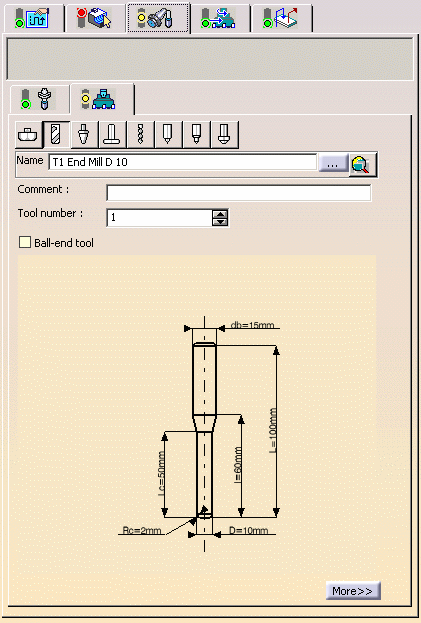This screenshot has width=421, height=623.
Task: Go to the Feeds and Speeds tab
Action: coord(219,18)
